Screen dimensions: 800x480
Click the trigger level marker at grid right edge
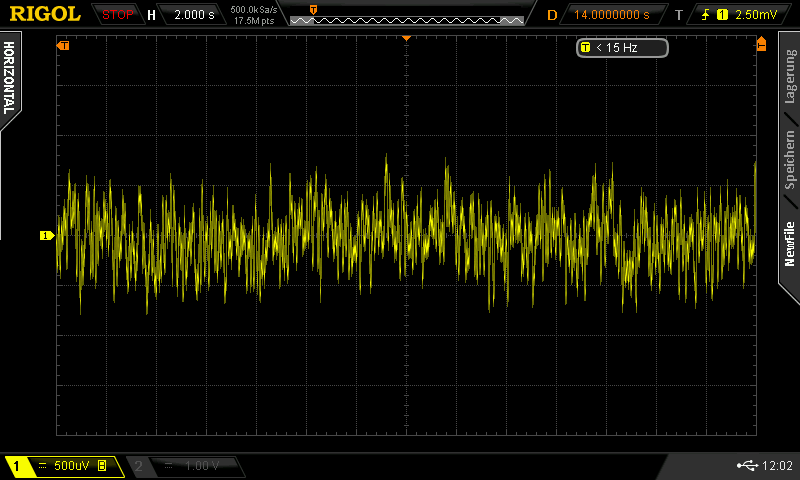point(761,44)
